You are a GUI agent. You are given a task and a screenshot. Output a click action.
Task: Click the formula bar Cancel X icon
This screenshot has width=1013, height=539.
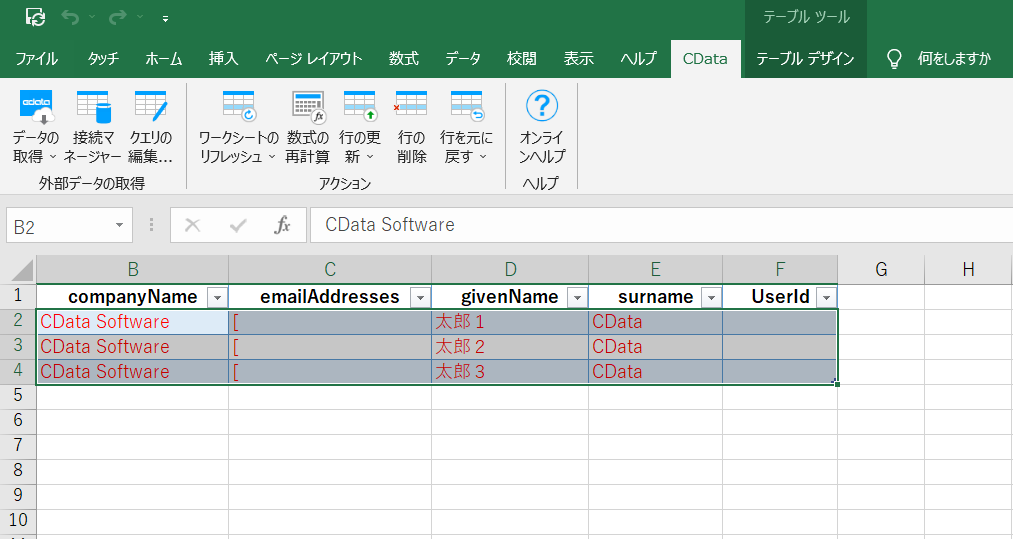(193, 225)
